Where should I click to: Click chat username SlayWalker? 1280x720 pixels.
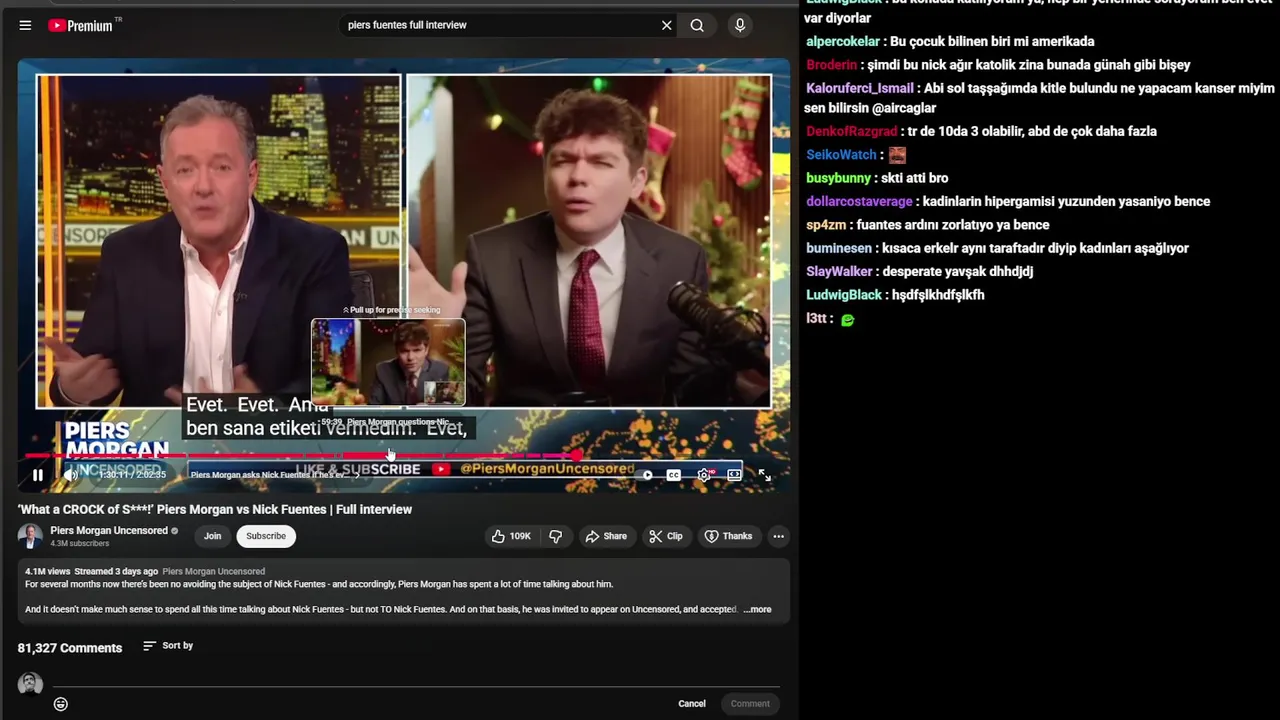[x=839, y=271]
